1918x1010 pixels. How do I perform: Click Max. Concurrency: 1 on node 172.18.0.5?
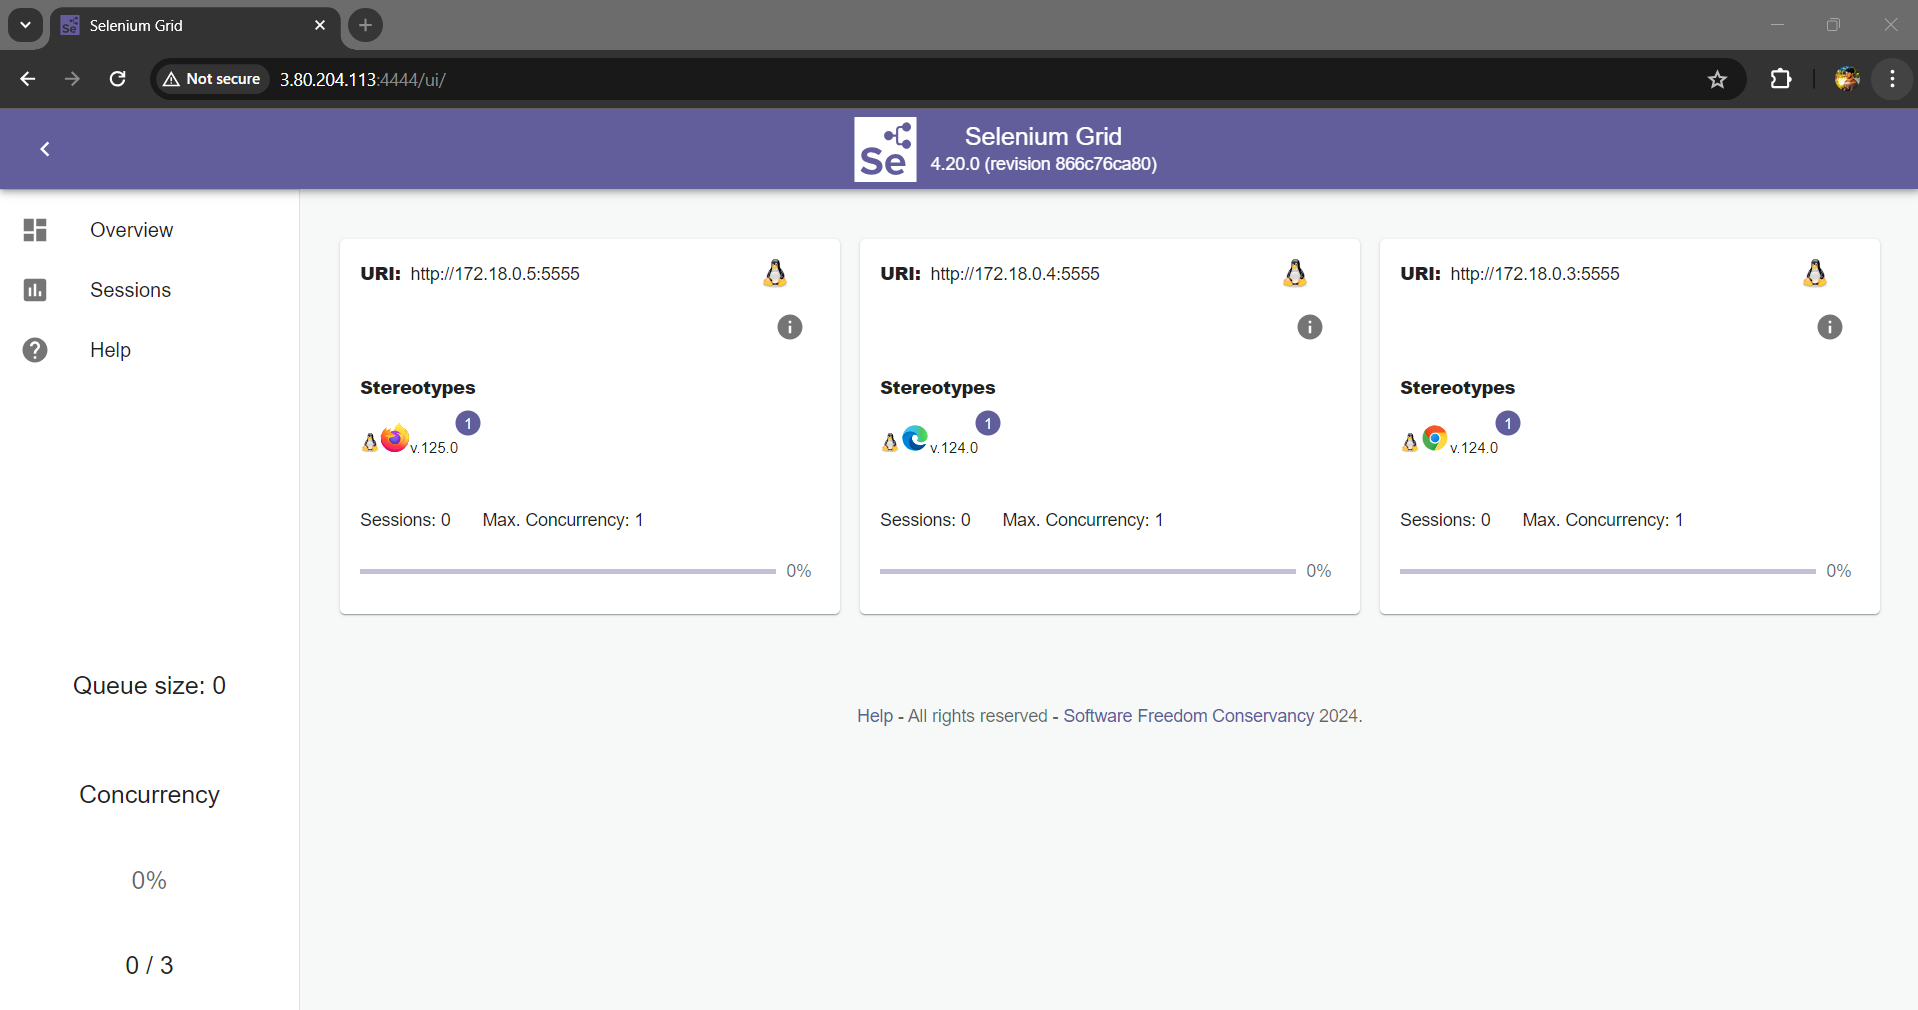click(563, 520)
